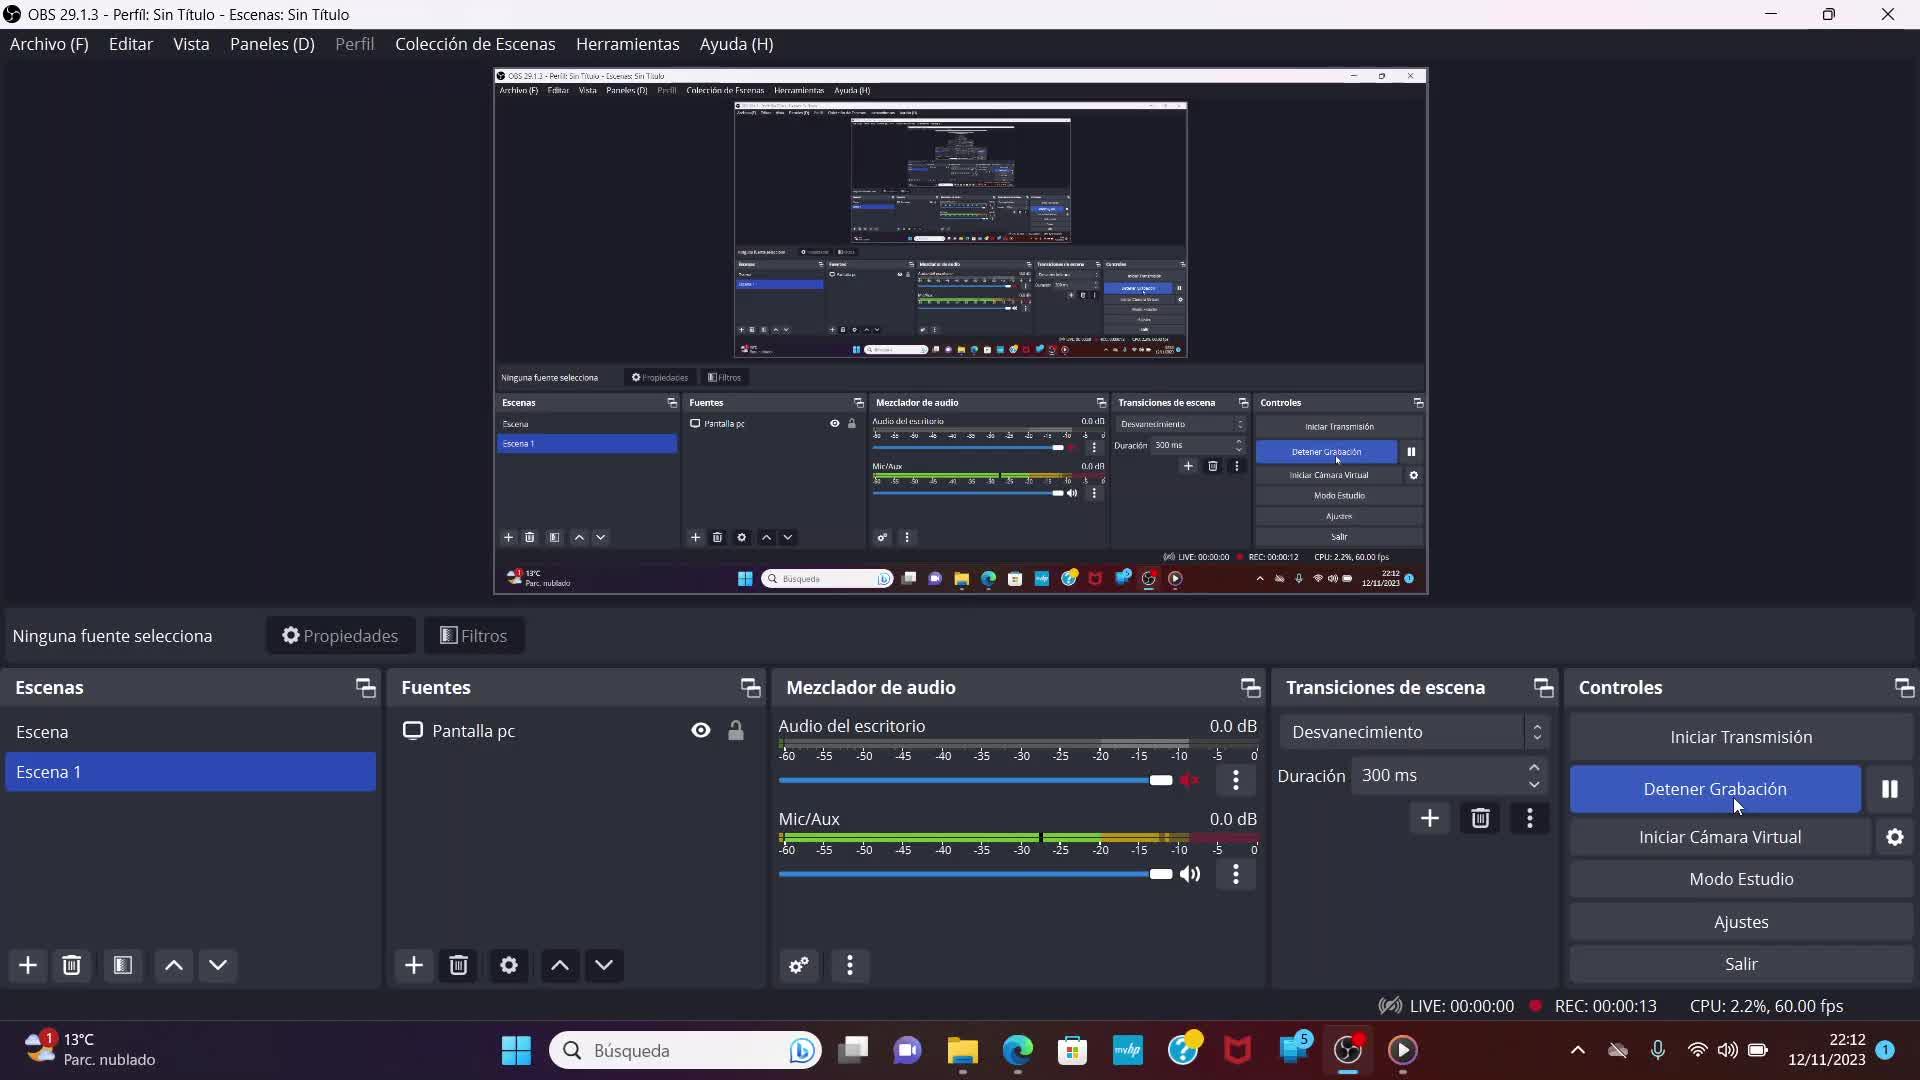Add a new scene transition plus icon
This screenshot has width=1920, height=1080.
click(1429, 818)
